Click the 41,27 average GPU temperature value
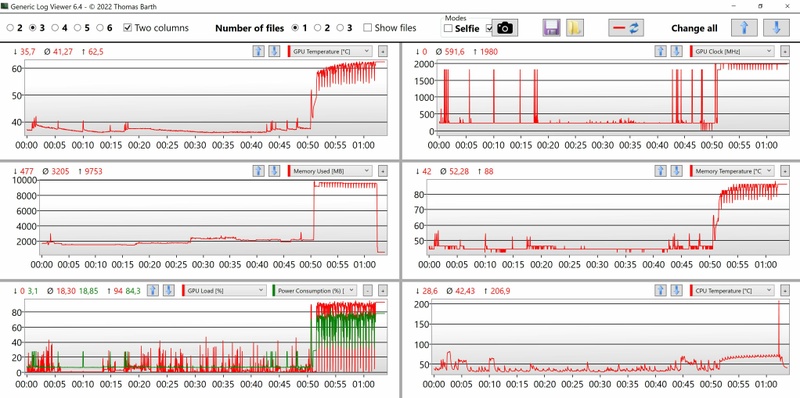Viewport: 800px width, 398px height. pyautogui.click(x=64, y=51)
